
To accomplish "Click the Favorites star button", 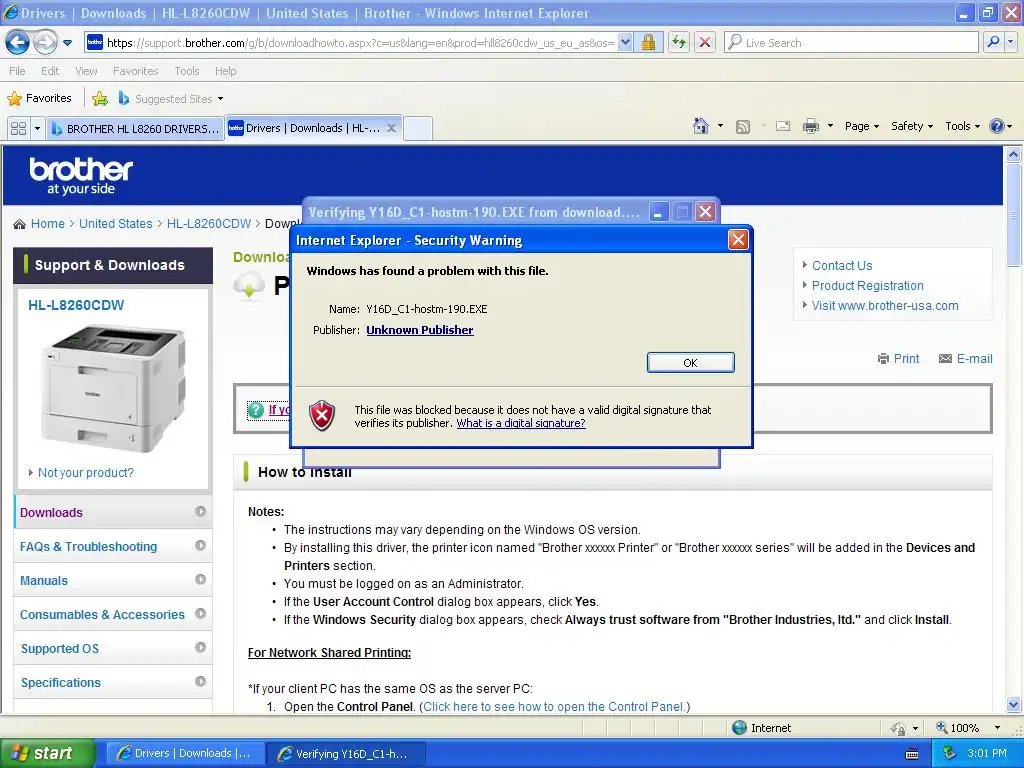I will click(39, 99).
